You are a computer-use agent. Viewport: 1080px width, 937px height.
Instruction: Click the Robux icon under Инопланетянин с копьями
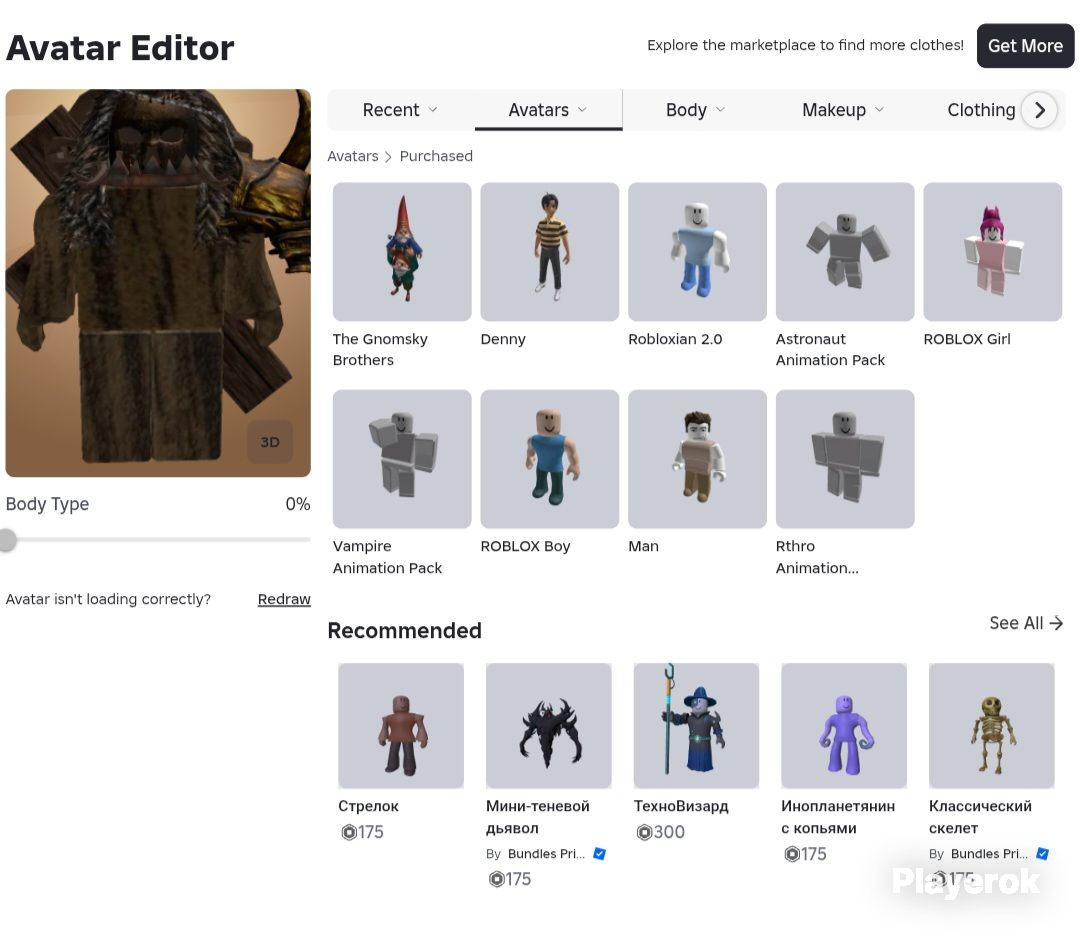coord(792,854)
